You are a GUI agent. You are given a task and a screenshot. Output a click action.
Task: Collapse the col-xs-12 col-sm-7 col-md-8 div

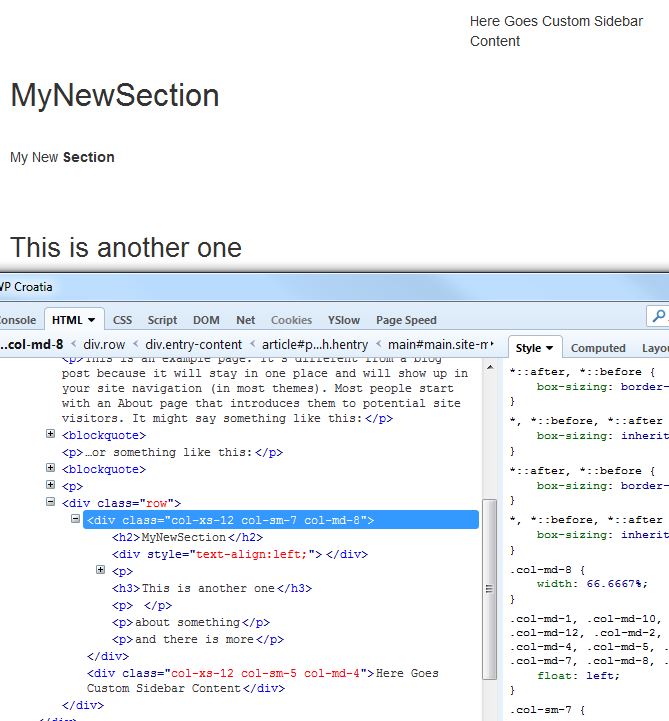tap(75, 519)
